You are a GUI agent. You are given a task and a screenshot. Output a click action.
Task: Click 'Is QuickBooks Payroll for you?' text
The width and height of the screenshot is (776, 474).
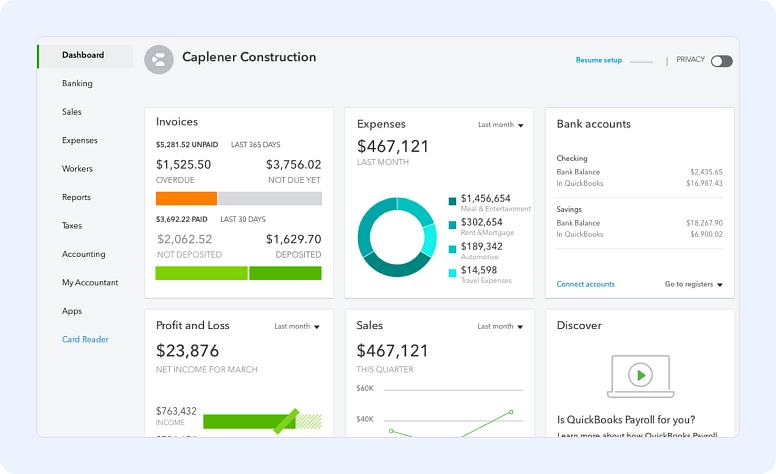[626, 420]
